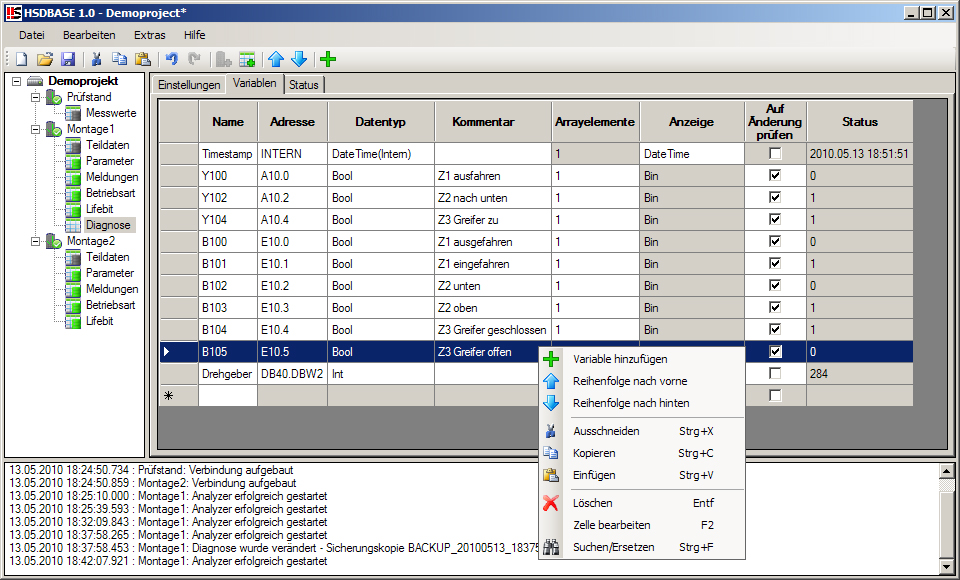Screen dimensions: 960x580
Task: Click the green plus toolbar icon
Action: [327, 60]
